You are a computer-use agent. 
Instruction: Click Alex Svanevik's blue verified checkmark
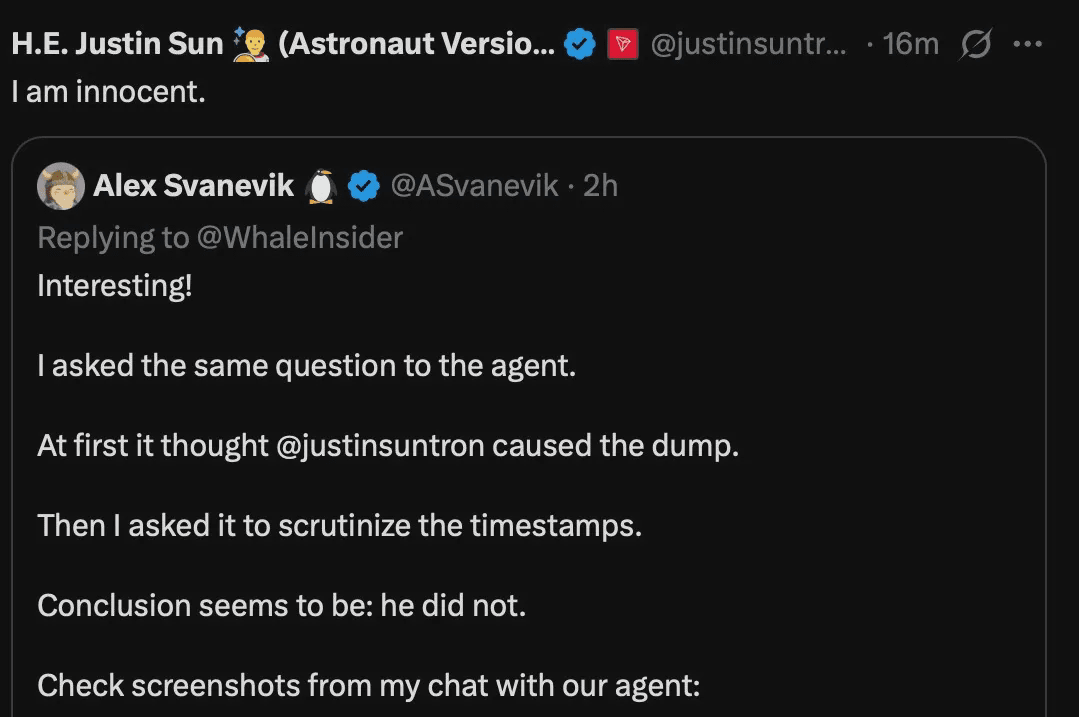(363, 186)
